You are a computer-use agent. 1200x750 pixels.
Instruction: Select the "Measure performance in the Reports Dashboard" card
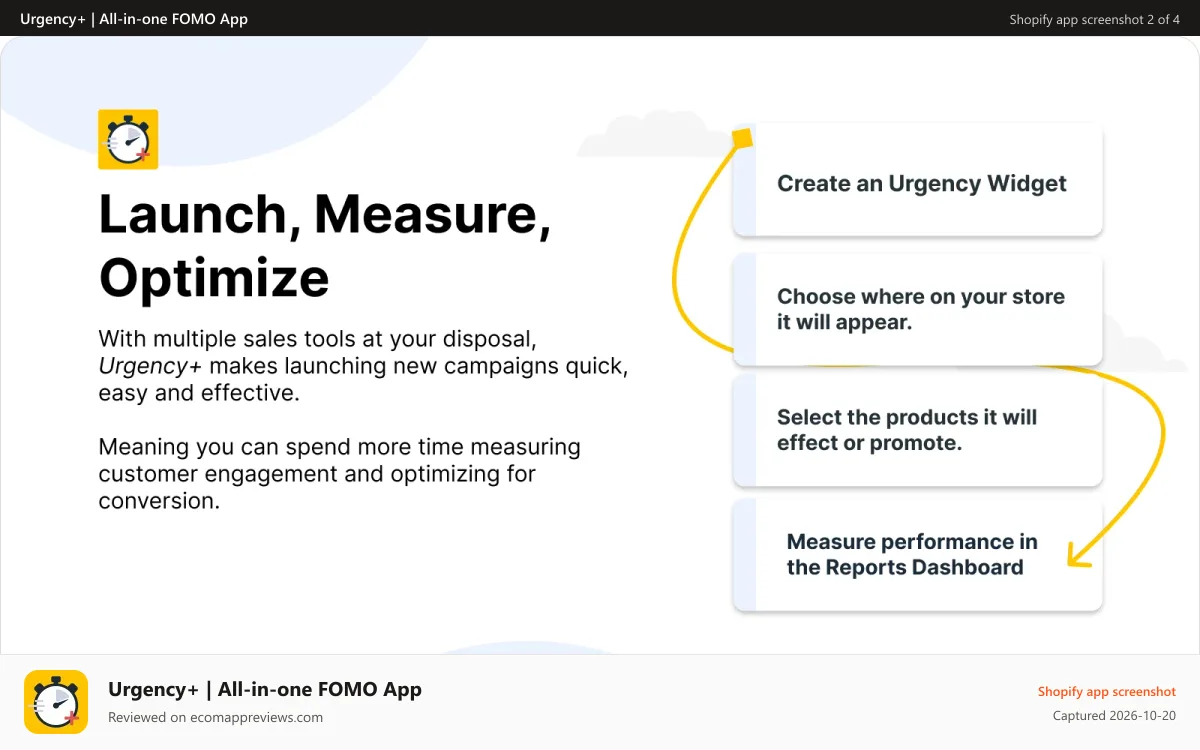pyautogui.click(x=917, y=554)
